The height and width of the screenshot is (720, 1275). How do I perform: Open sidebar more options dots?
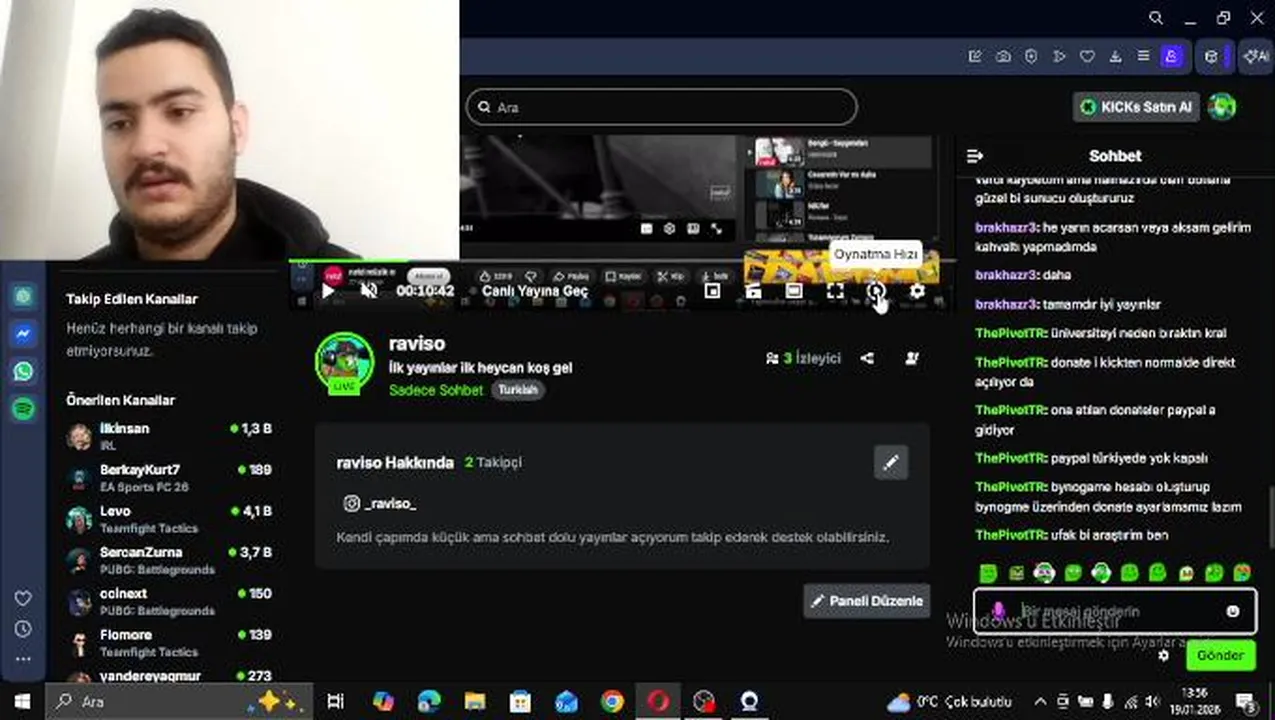(23, 659)
